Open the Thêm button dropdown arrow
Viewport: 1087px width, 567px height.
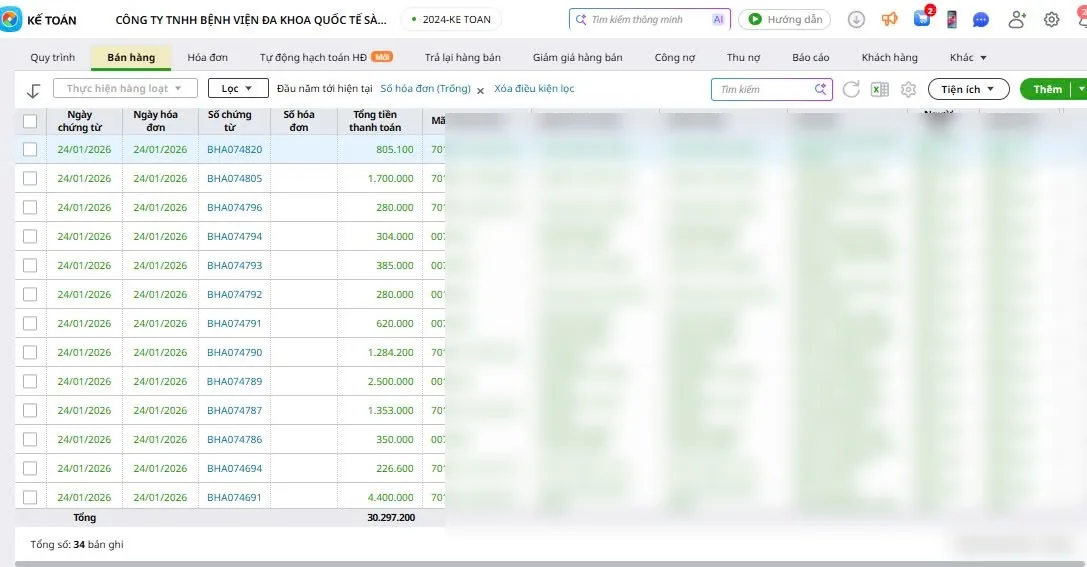(1081, 89)
